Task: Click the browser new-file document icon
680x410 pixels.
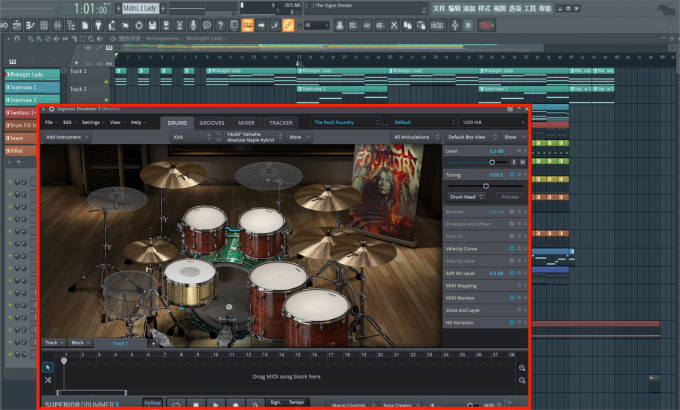Action: tap(85, 26)
